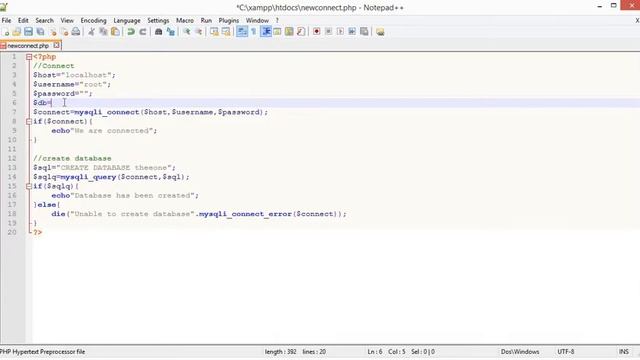Close the current document via toolbar Close icon
The height and width of the screenshot is (360, 640).
pyautogui.click(x=53, y=32)
